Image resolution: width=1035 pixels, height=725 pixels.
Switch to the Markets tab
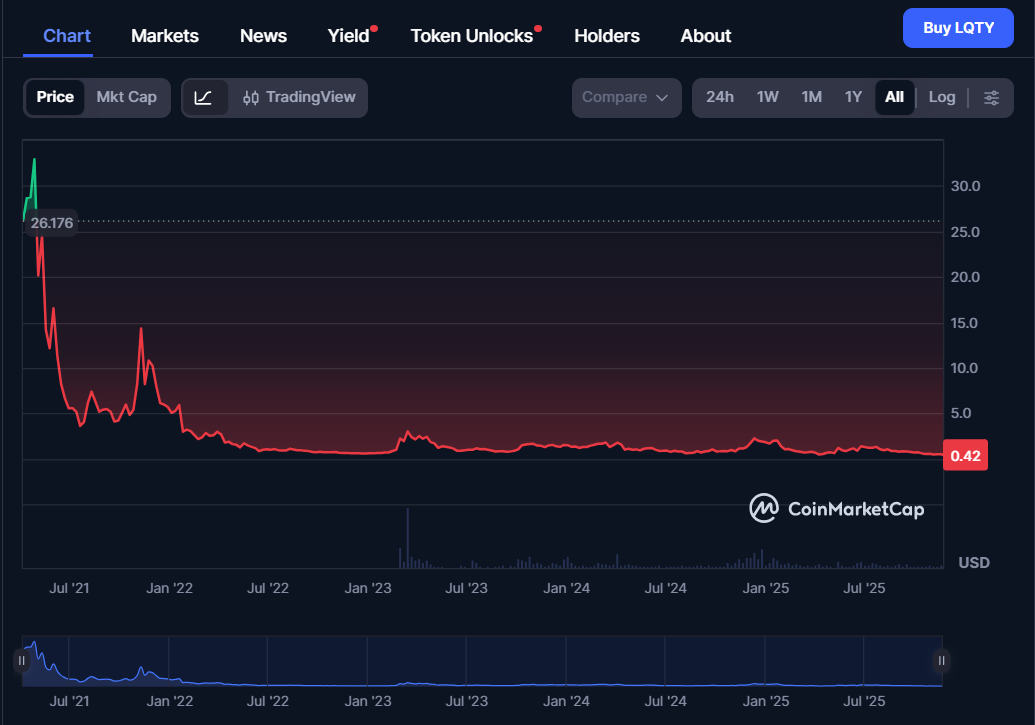point(164,35)
